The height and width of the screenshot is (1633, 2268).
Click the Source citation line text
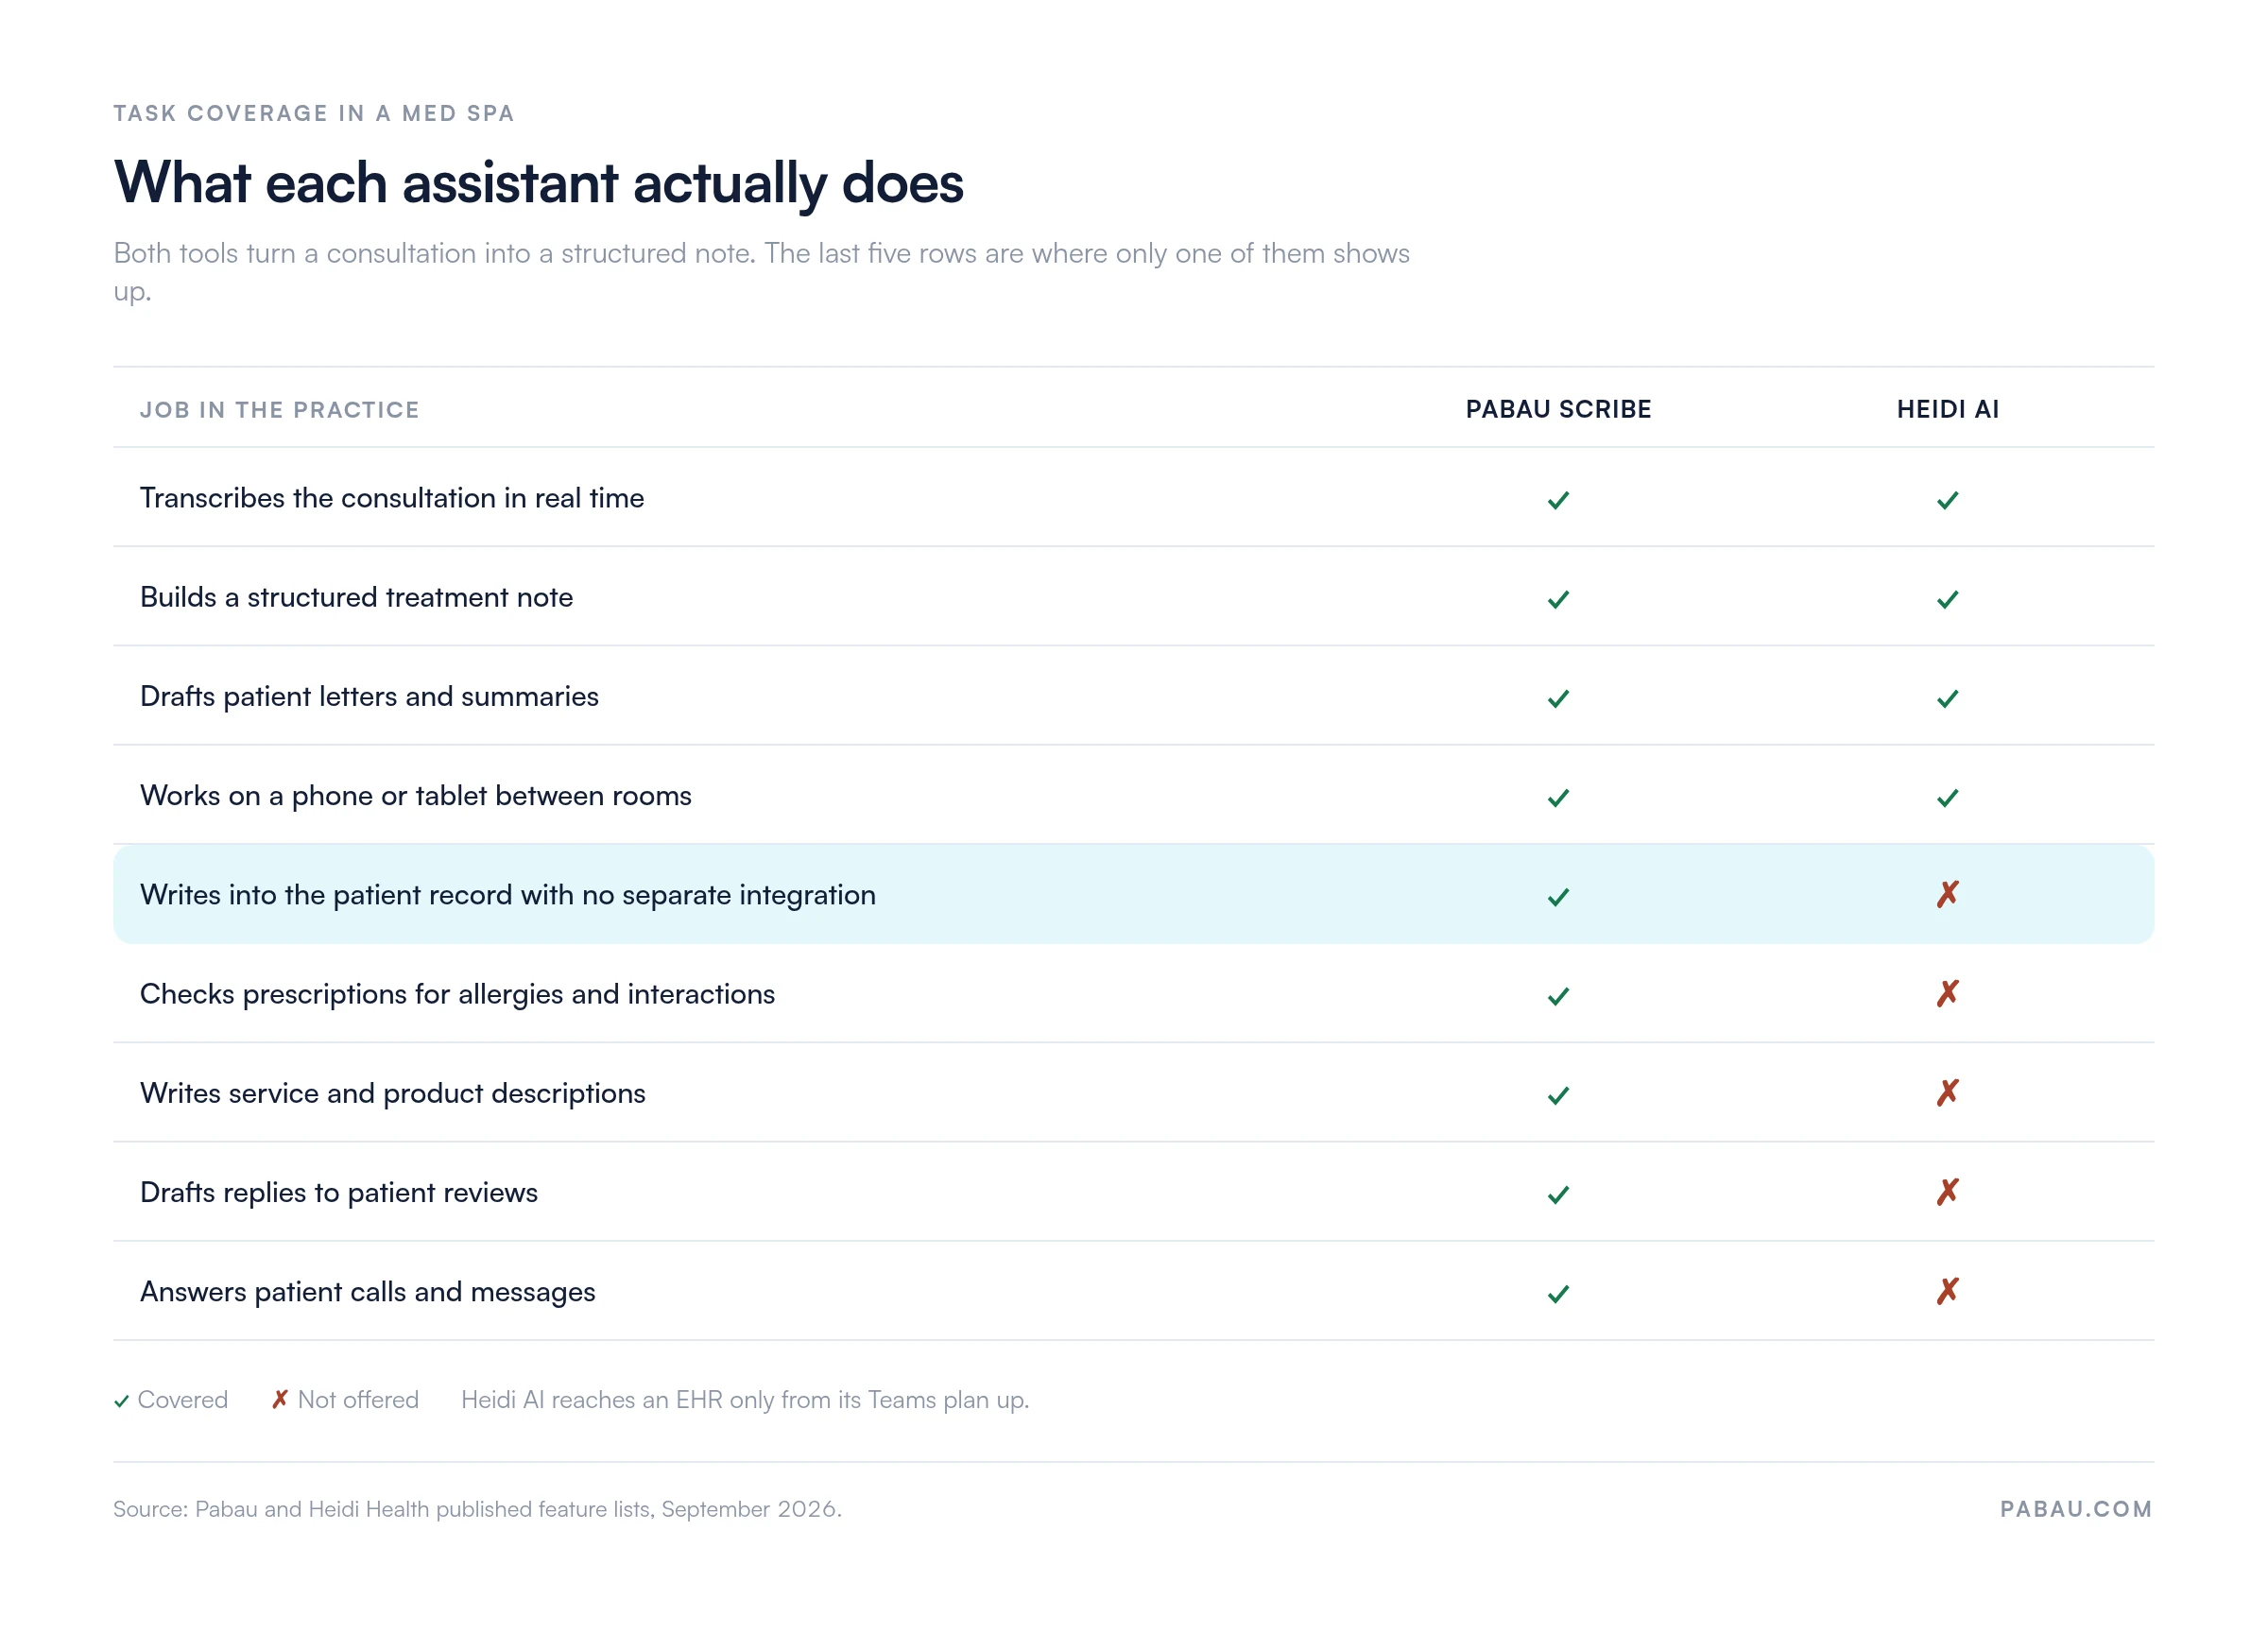tap(477, 1509)
